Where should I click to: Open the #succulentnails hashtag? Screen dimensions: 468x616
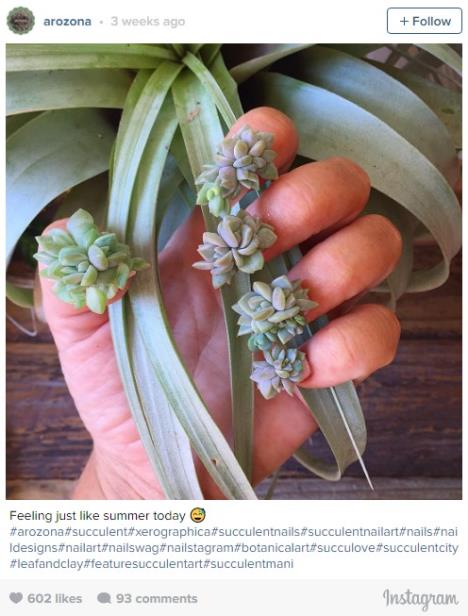(x=256, y=532)
